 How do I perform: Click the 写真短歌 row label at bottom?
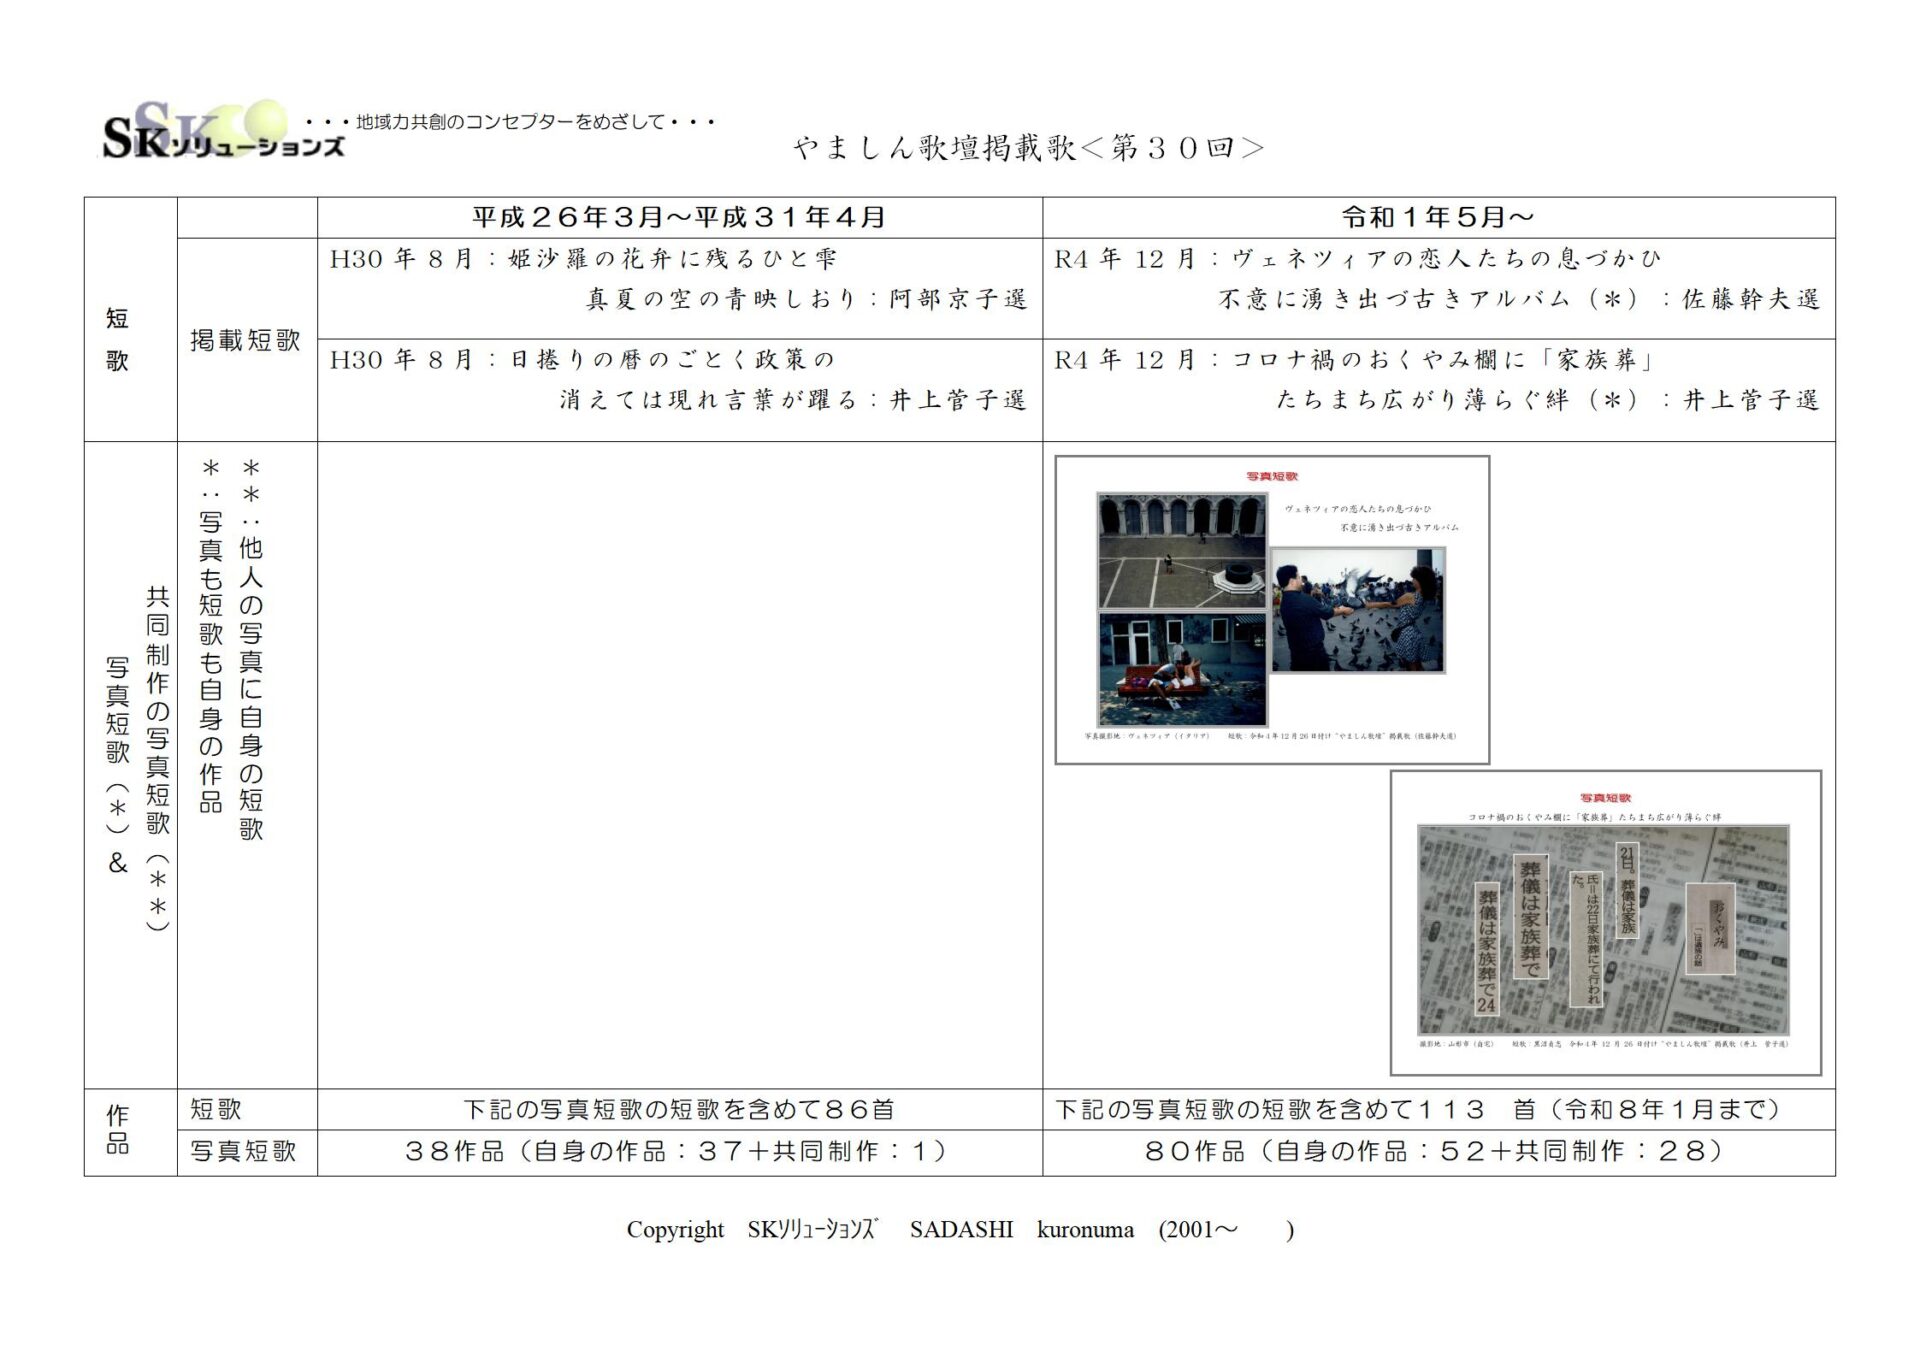(244, 1151)
